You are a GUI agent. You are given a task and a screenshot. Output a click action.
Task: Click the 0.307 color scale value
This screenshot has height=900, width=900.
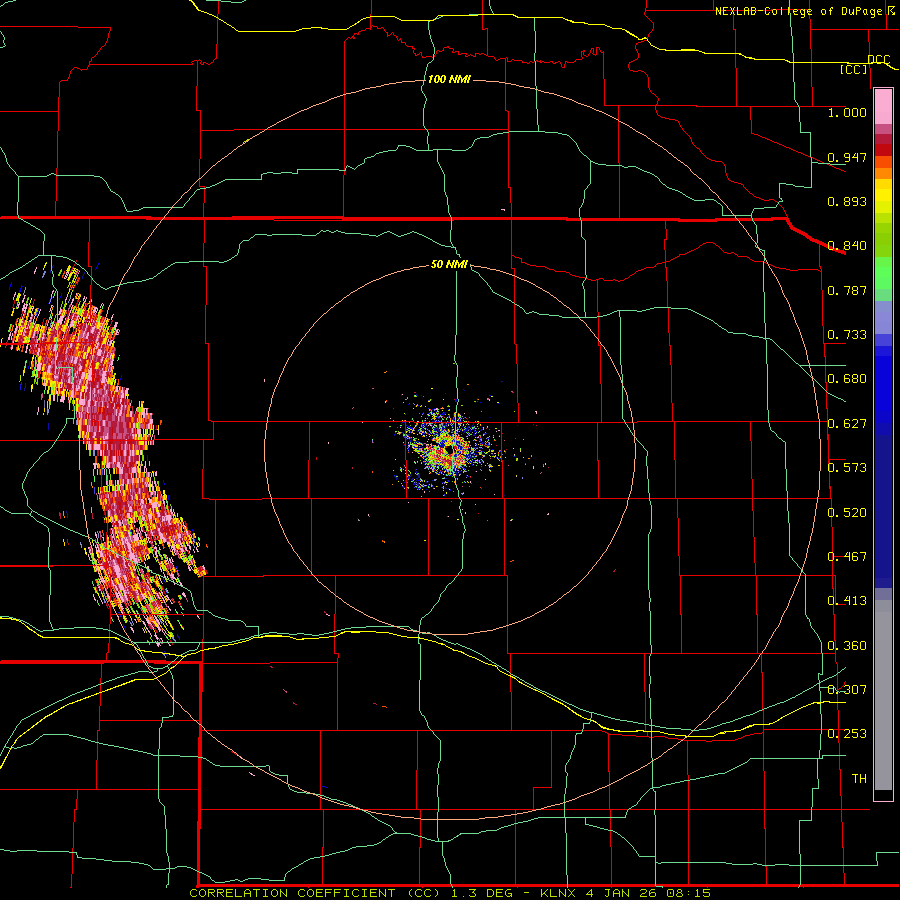click(847, 690)
